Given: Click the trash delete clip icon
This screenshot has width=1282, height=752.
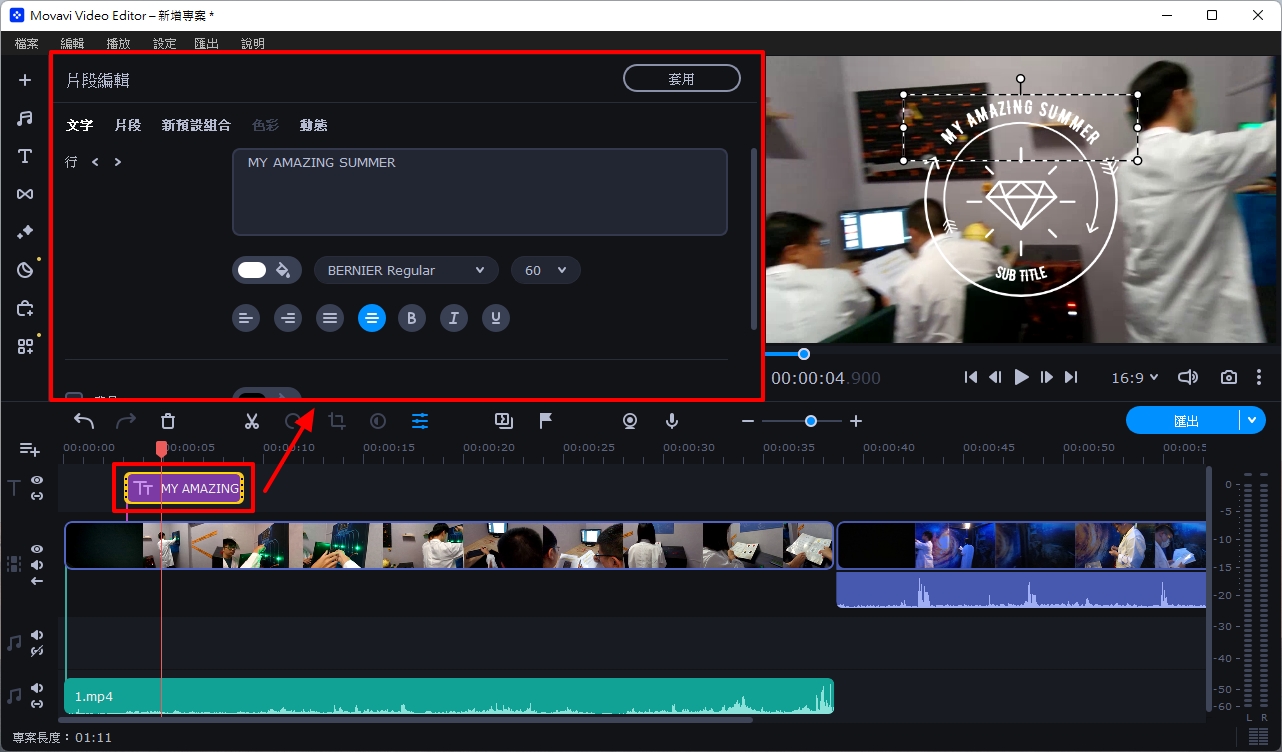Looking at the screenshot, I should click(168, 422).
